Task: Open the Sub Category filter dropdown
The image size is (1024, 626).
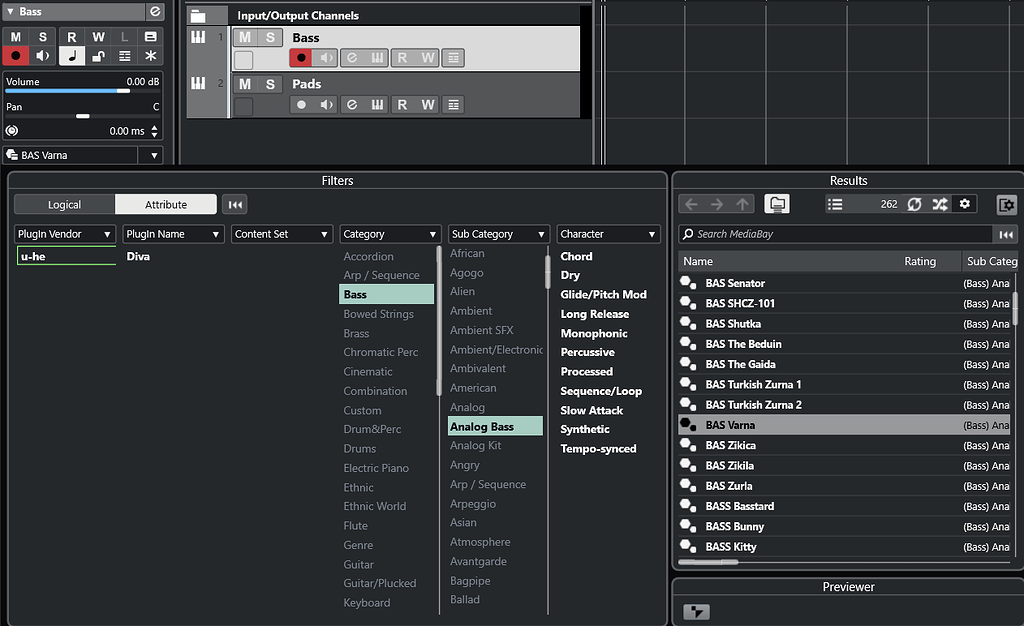Action: point(498,233)
